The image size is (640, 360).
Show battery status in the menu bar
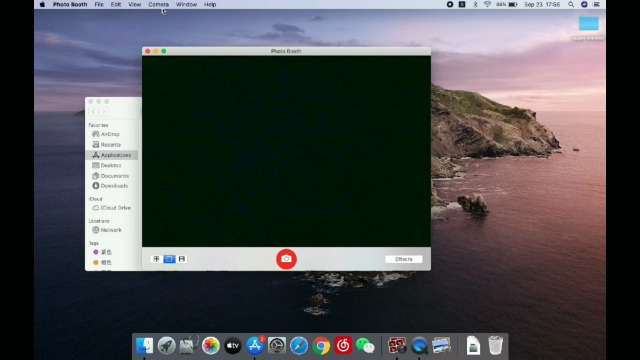[x=507, y=4]
